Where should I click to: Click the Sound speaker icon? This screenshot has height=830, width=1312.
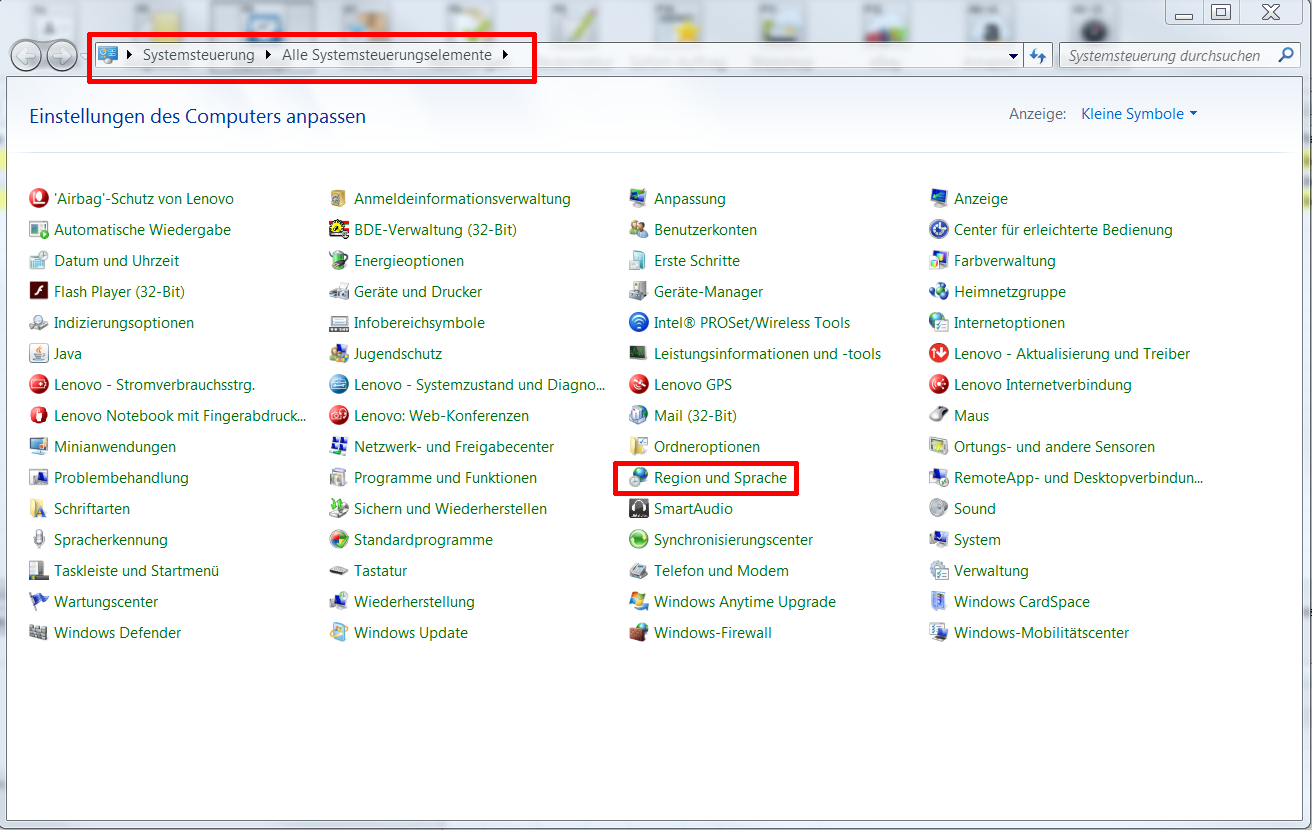point(938,508)
